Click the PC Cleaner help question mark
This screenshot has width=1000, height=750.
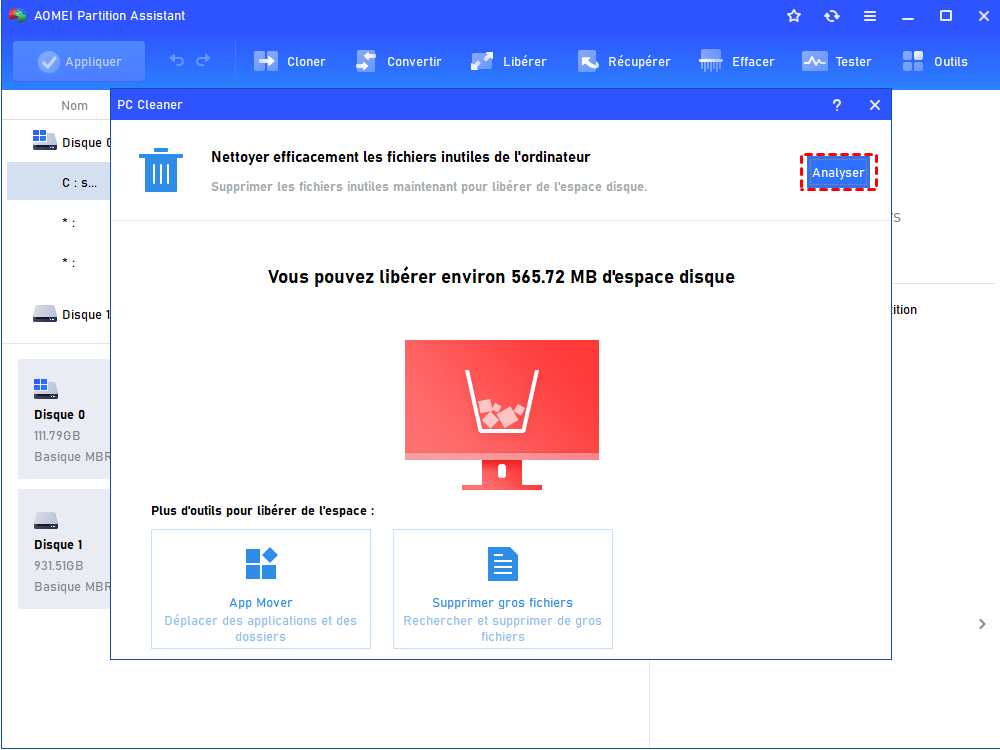pos(837,105)
